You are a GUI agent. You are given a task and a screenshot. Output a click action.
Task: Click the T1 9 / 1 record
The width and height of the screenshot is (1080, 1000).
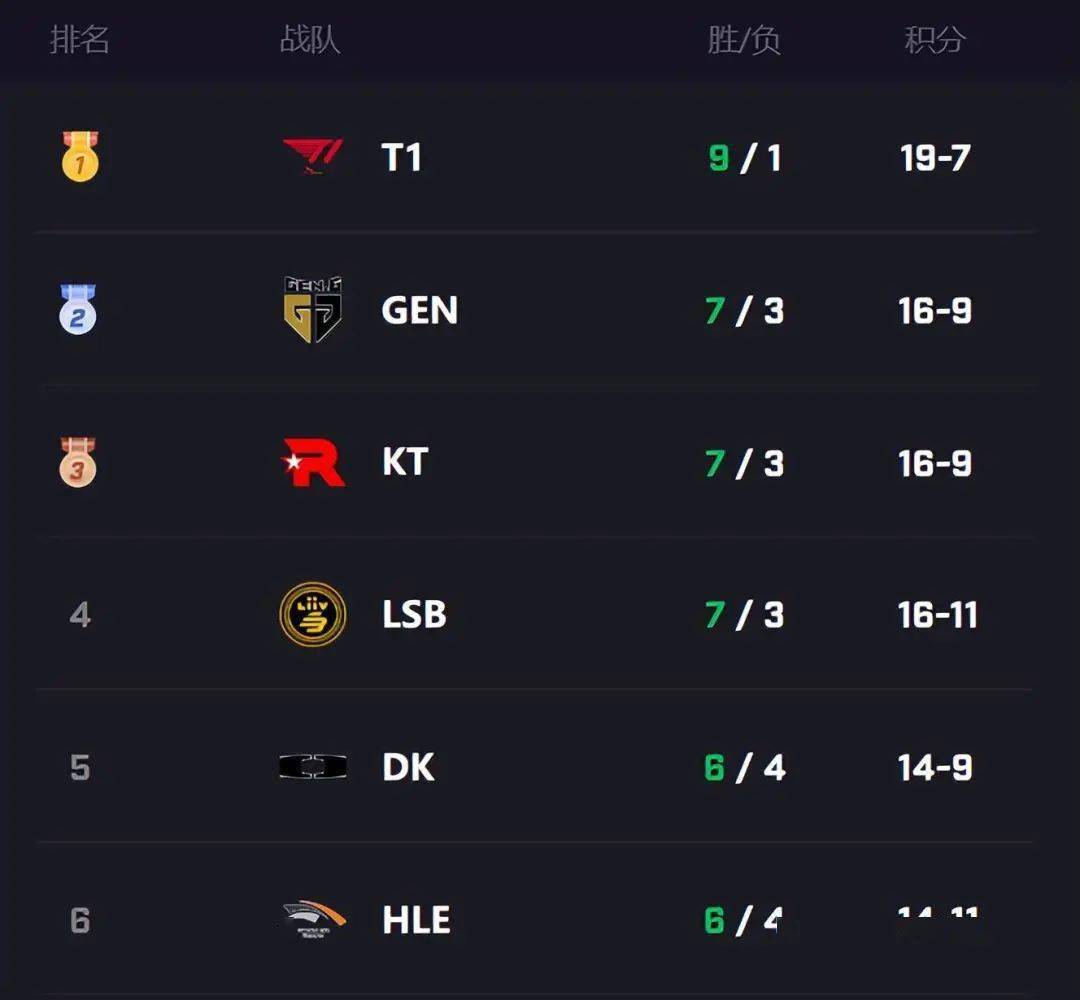[x=744, y=158]
